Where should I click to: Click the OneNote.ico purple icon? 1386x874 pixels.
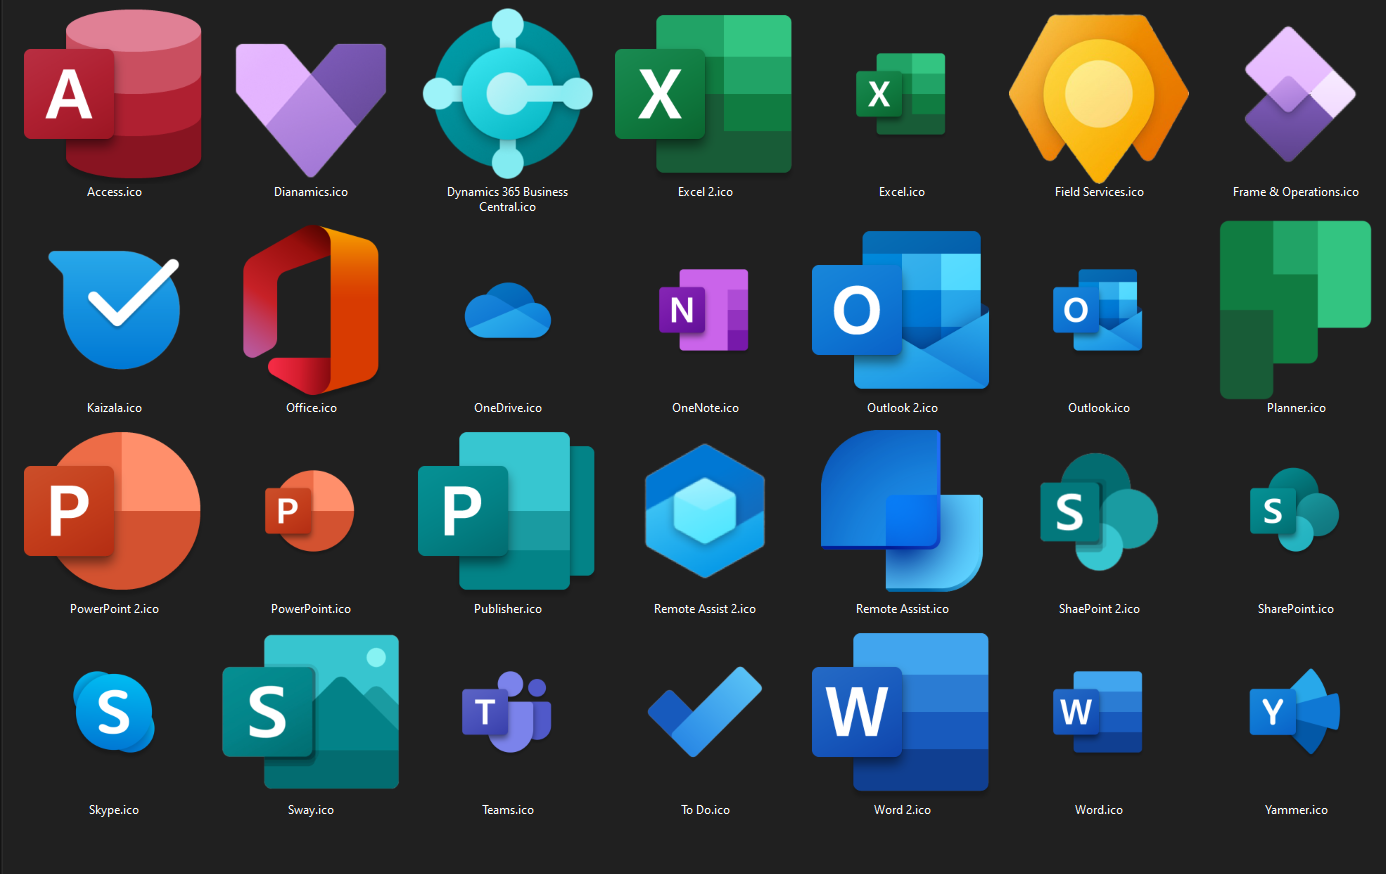tap(704, 310)
